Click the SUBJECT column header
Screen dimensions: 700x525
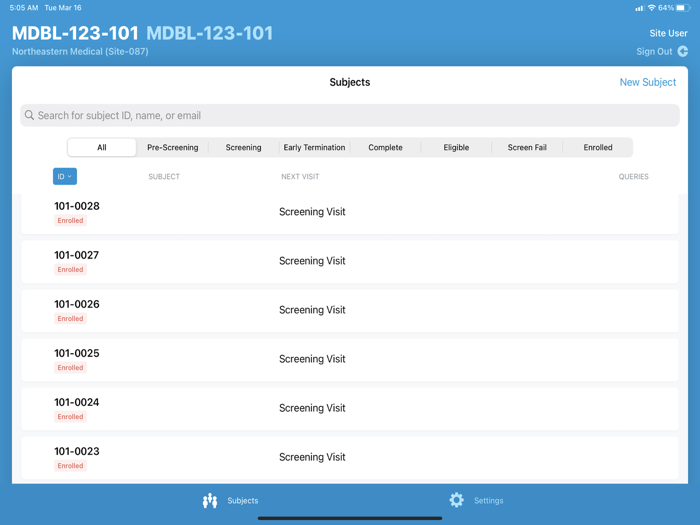click(164, 177)
